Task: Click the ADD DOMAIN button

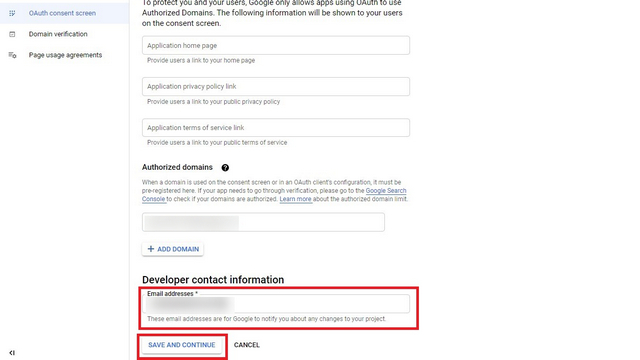Action: pos(173,249)
